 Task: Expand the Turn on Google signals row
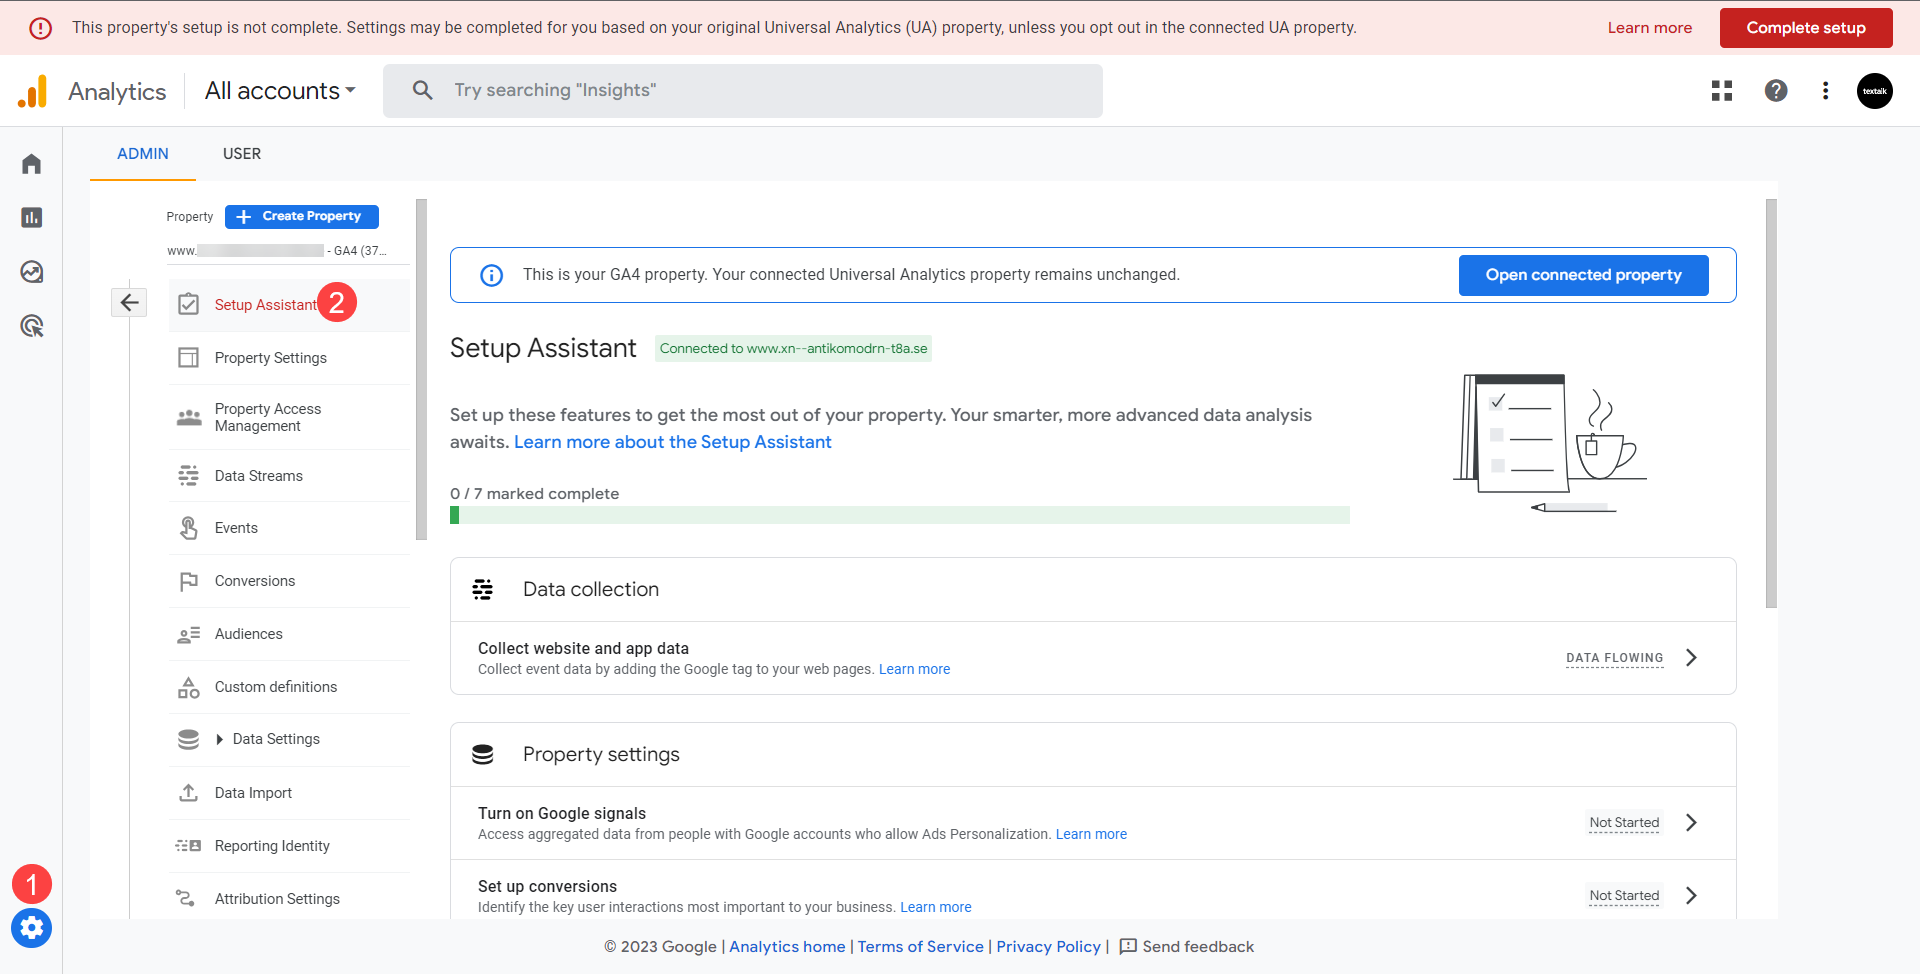[1691, 823]
